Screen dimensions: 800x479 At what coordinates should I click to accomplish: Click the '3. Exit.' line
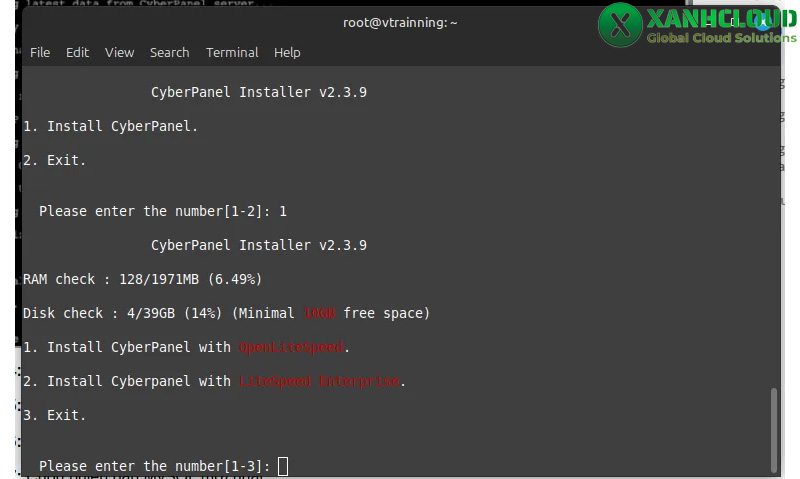(55, 415)
